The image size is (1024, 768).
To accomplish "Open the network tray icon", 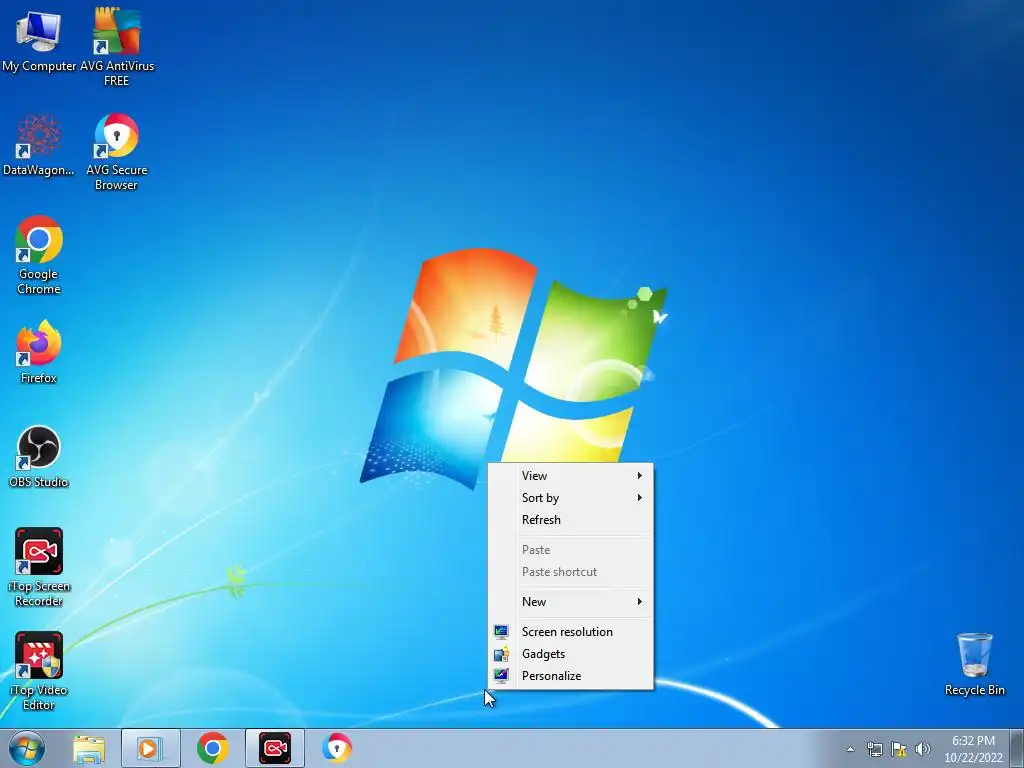I will click(x=874, y=749).
